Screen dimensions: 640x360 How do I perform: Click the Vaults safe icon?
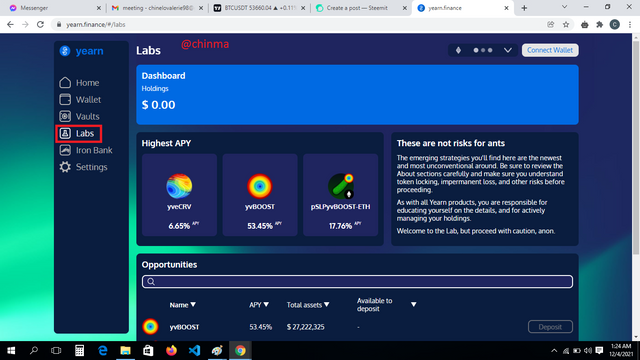click(65, 116)
